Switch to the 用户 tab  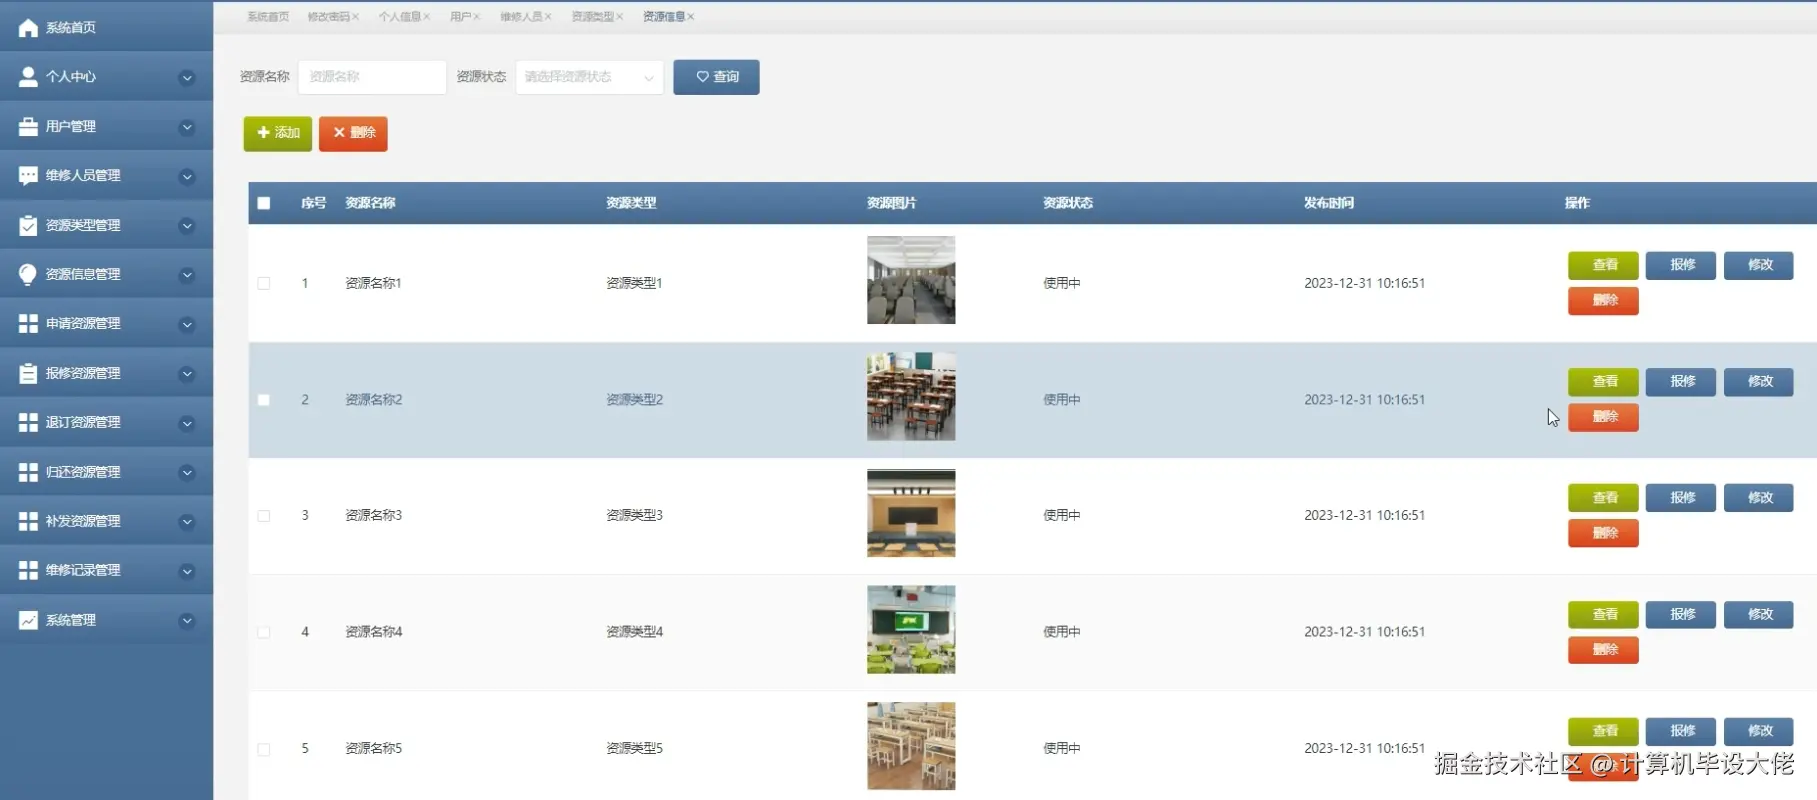(x=460, y=17)
